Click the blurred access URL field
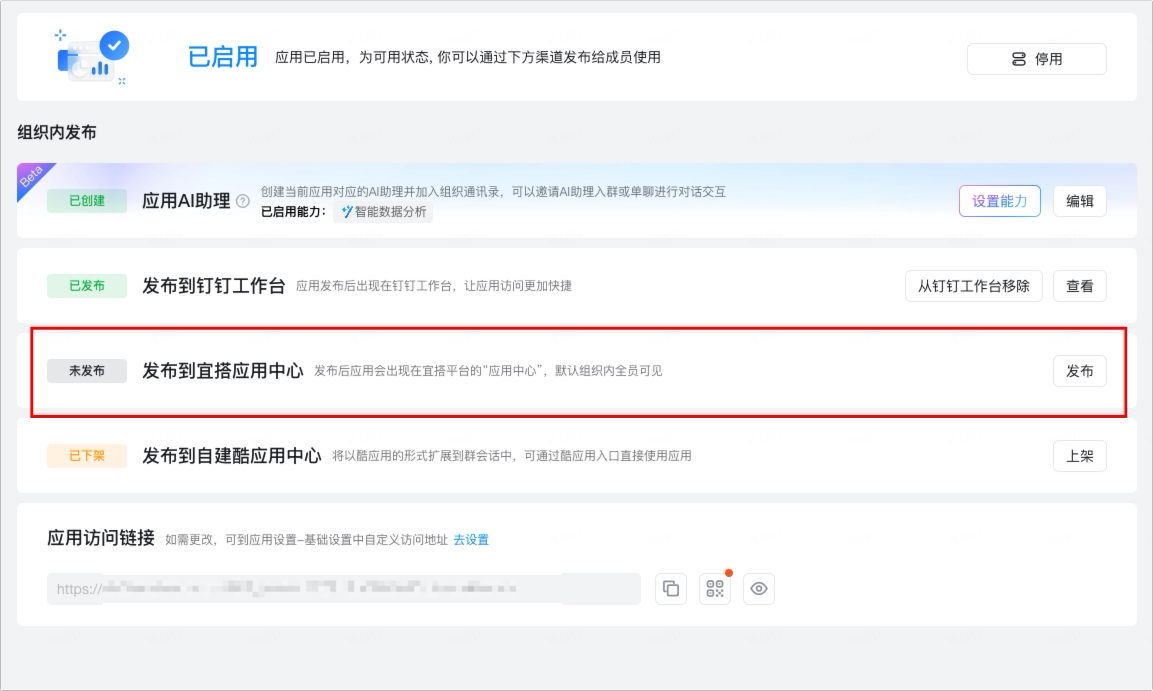 (x=343, y=589)
